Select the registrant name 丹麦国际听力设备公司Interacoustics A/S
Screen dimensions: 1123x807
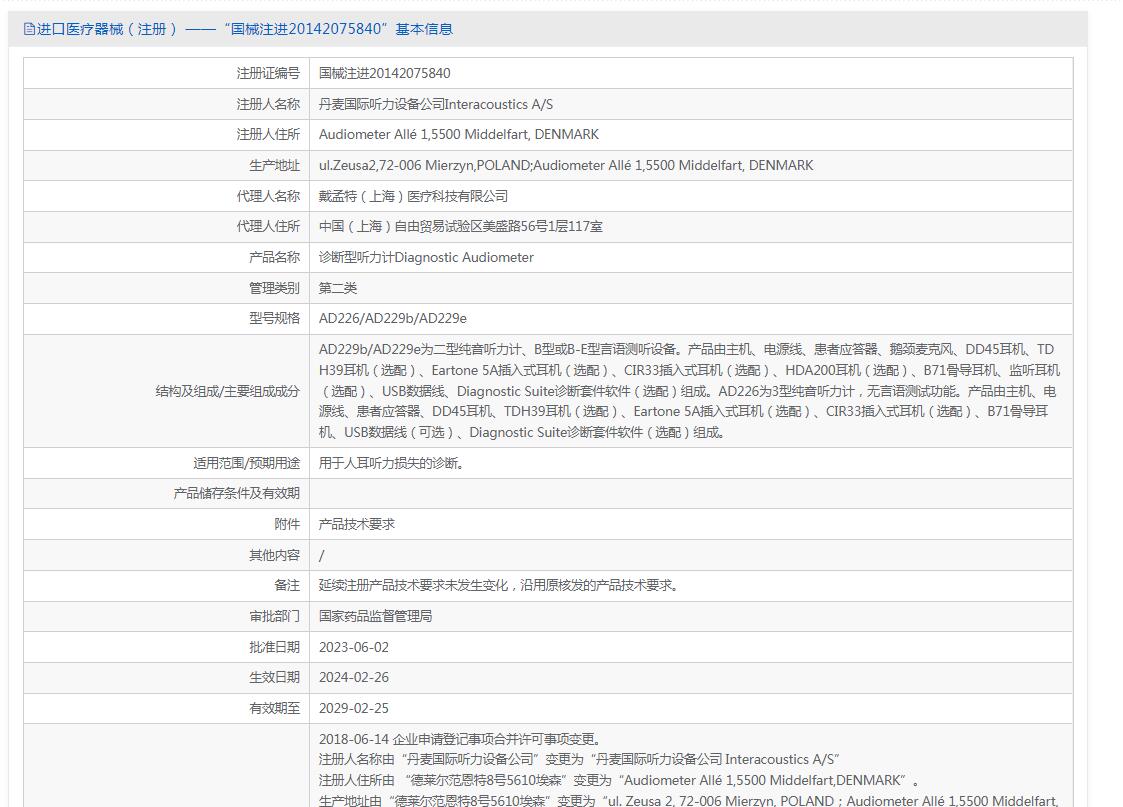click(x=435, y=104)
